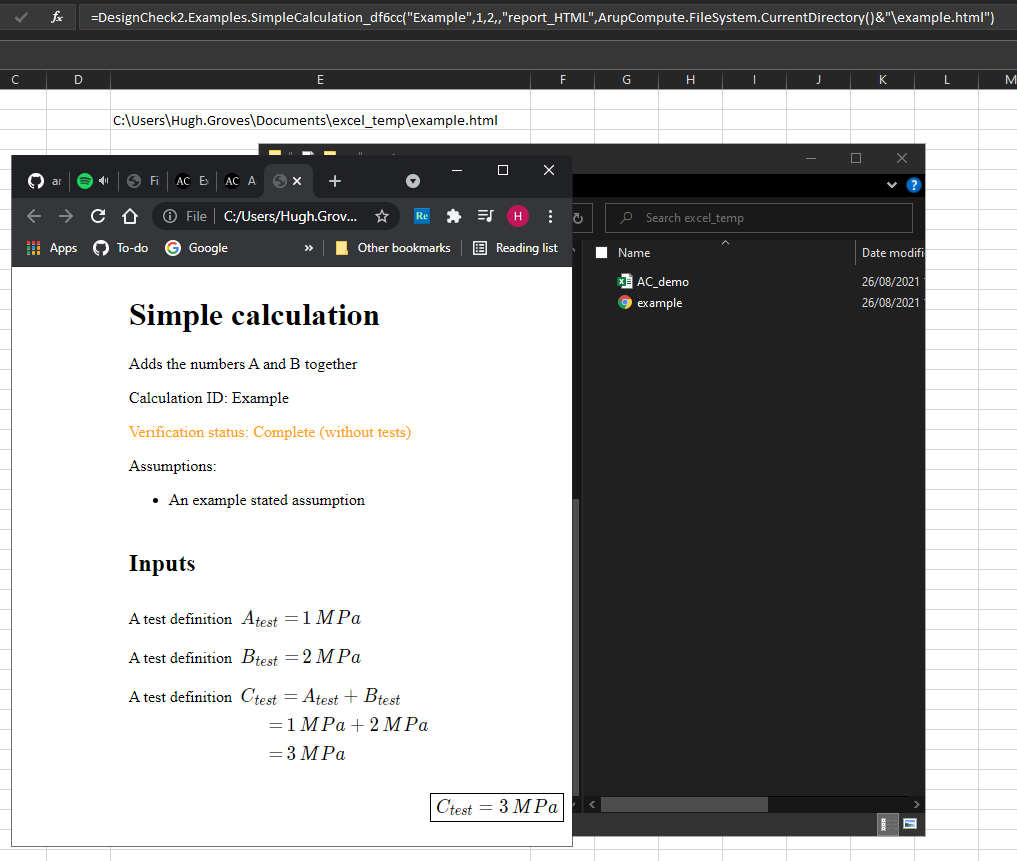The width and height of the screenshot is (1017, 861).
Task: Click the Inputs section heading
Action: click(x=162, y=563)
